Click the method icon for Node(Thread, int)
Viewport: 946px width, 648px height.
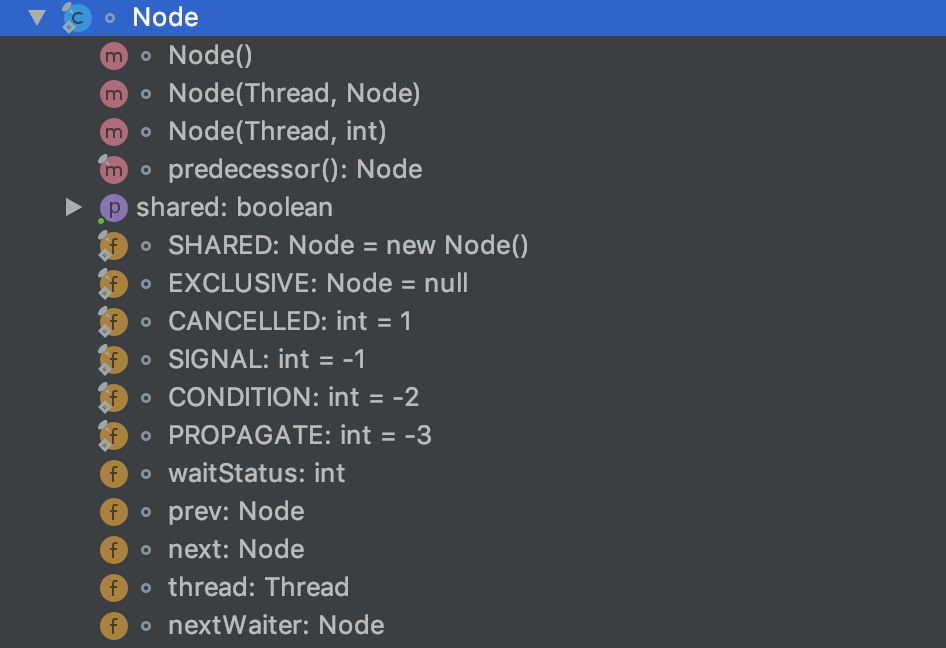coord(113,131)
